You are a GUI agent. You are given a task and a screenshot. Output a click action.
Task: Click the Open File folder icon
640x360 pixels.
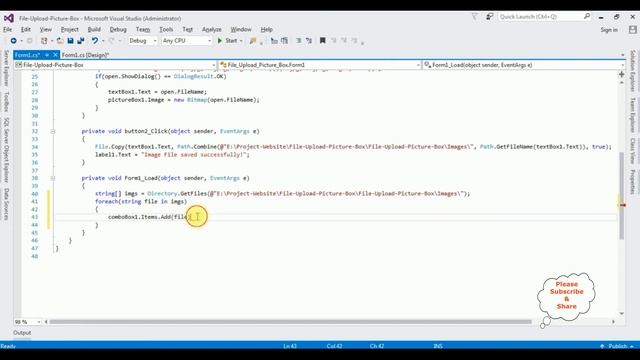(60, 41)
